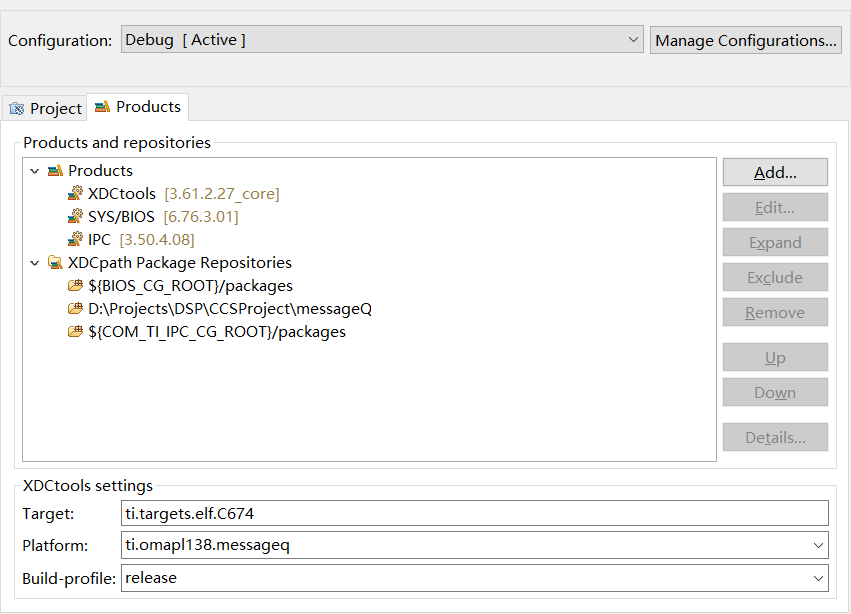This screenshot has height=614, width=851.
Task: Click the XDCtools product gear icon
Action: [x=76, y=194]
